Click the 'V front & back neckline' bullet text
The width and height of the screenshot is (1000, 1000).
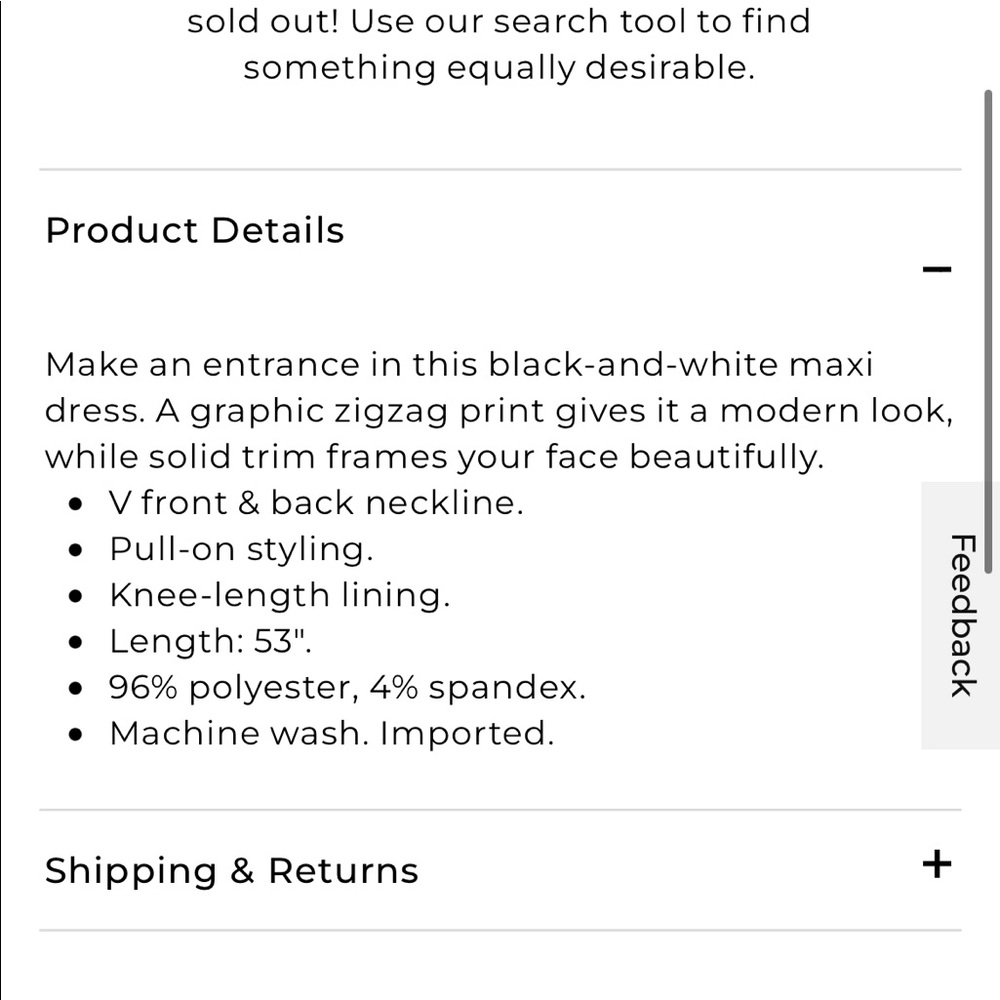click(316, 503)
